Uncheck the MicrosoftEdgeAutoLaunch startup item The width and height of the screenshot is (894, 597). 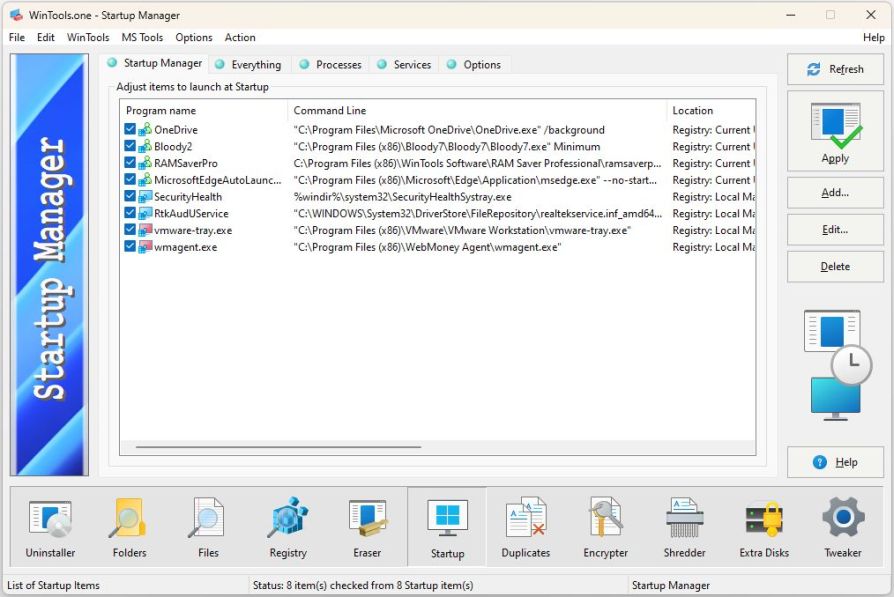tap(130, 180)
